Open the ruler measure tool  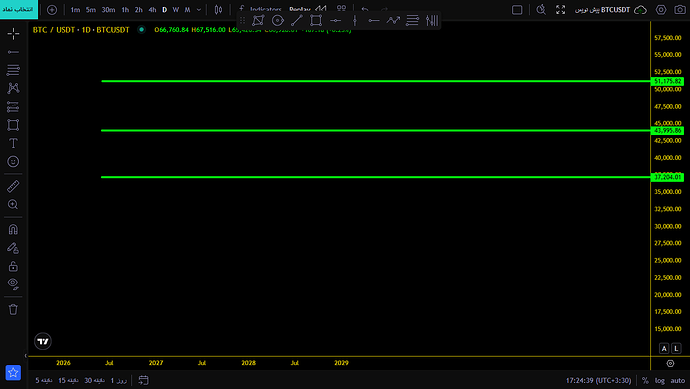[13, 186]
